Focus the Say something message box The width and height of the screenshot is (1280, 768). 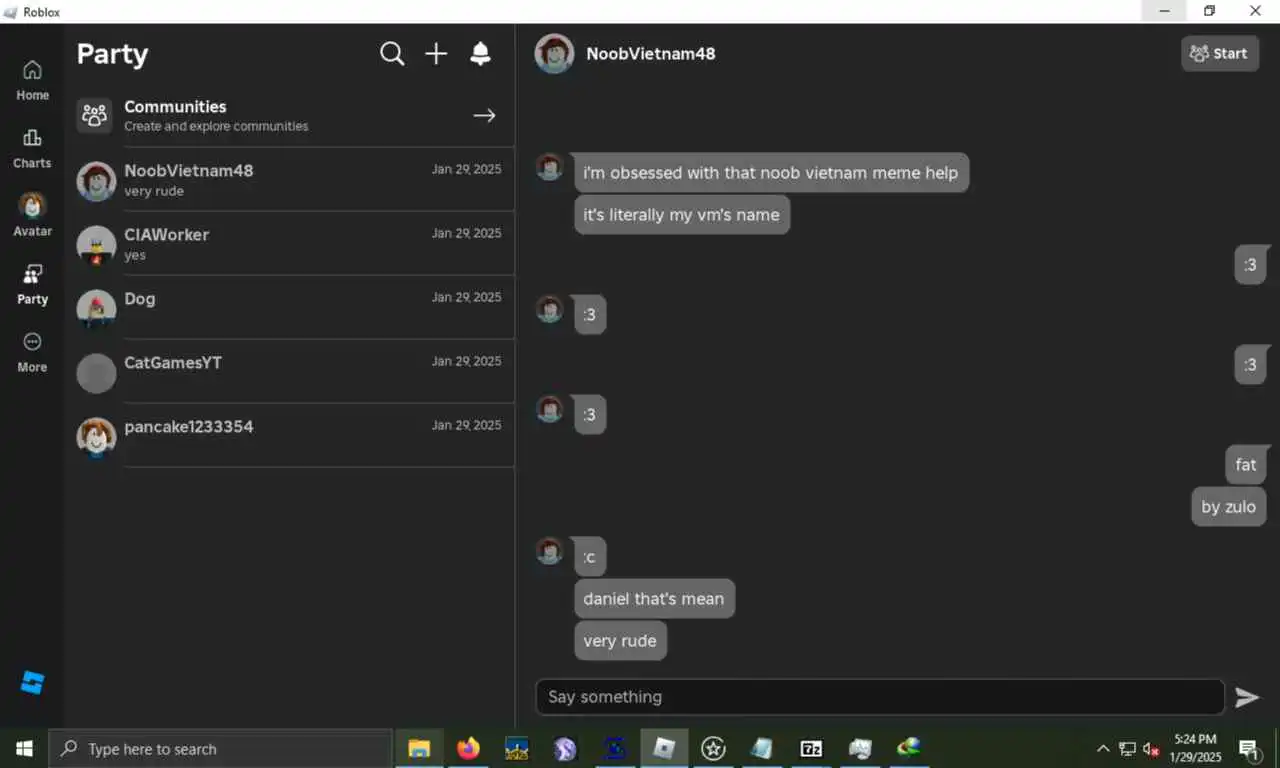click(880, 697)
